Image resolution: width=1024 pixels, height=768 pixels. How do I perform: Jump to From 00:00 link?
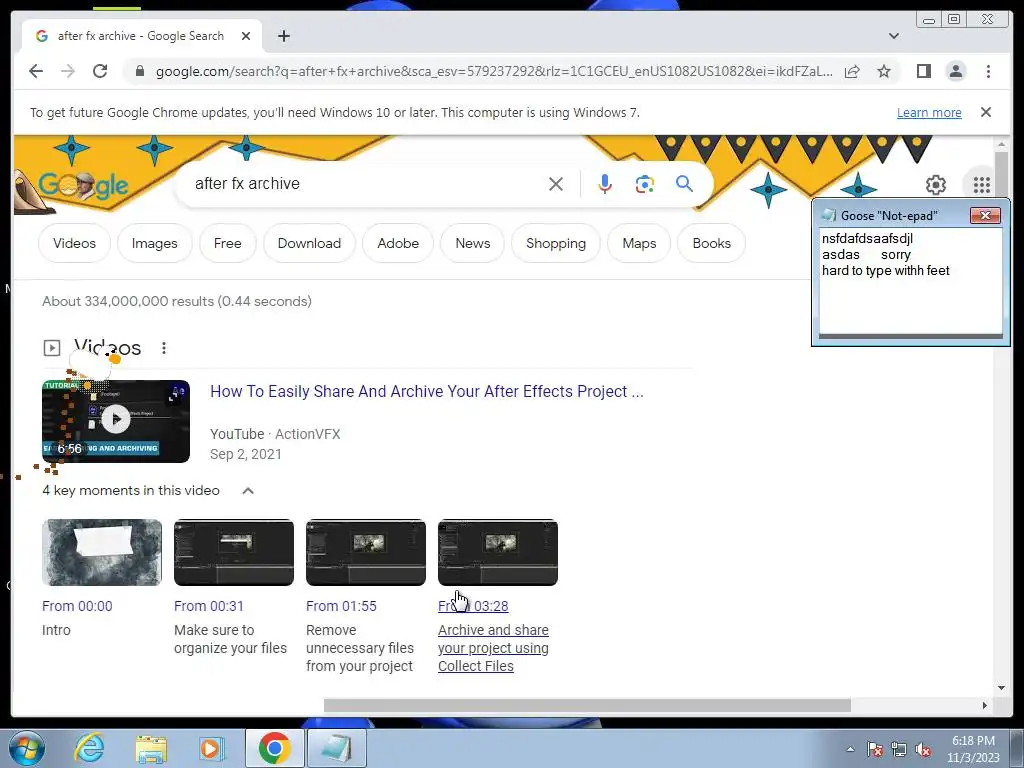[x=77, y=606]
